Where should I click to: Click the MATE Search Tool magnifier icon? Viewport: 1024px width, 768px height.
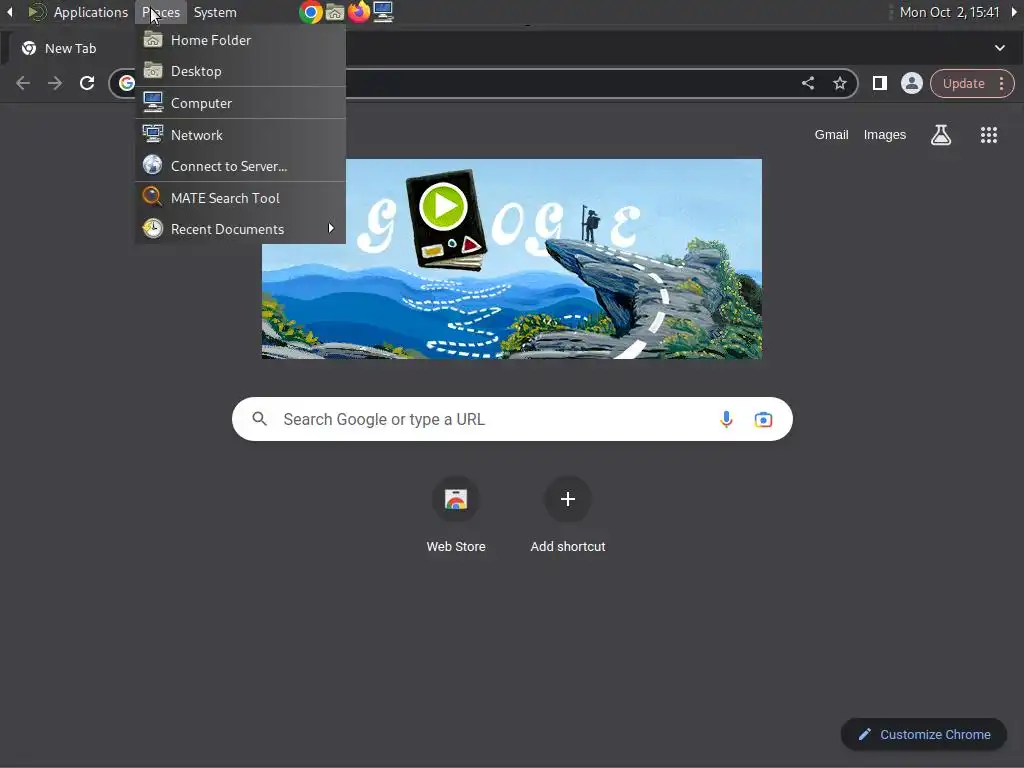pyautogui.click(x=152, y=197)
